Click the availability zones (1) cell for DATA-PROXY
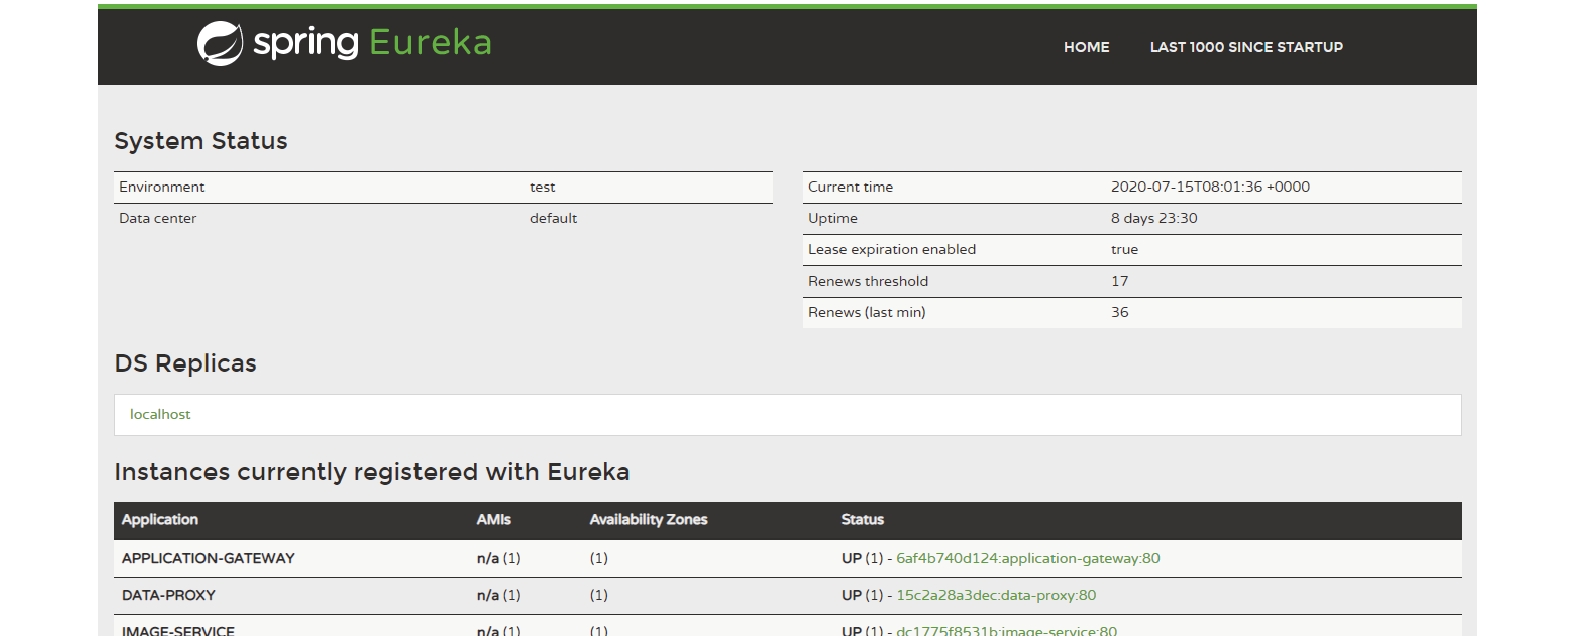Image resolution: width=1575 pixels, height=640 pixels. pos(598,595)
